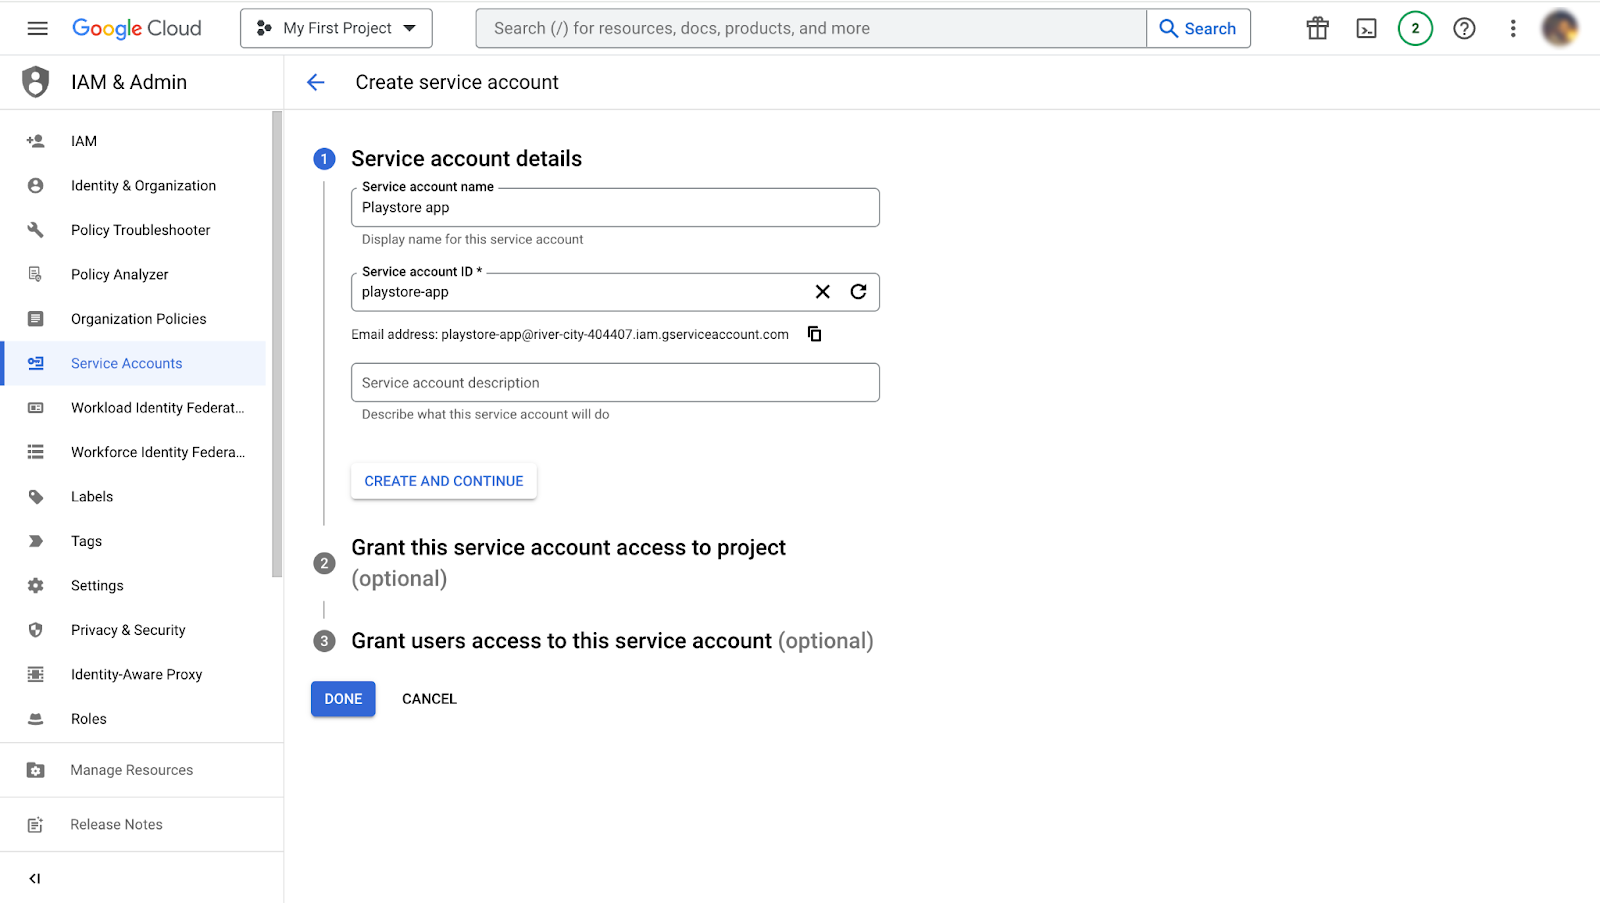Regenerate the service account ID
Screen dimensions: 1600x903
858,292
